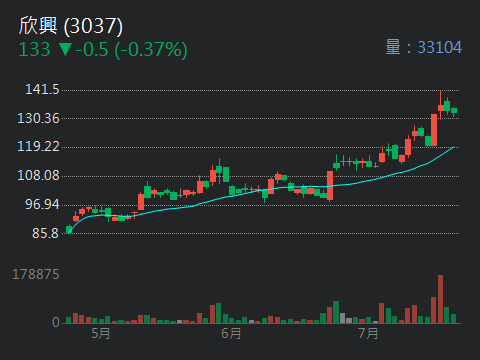
Task: Click the 178875 volume axis label
Action: pos(36,275)
